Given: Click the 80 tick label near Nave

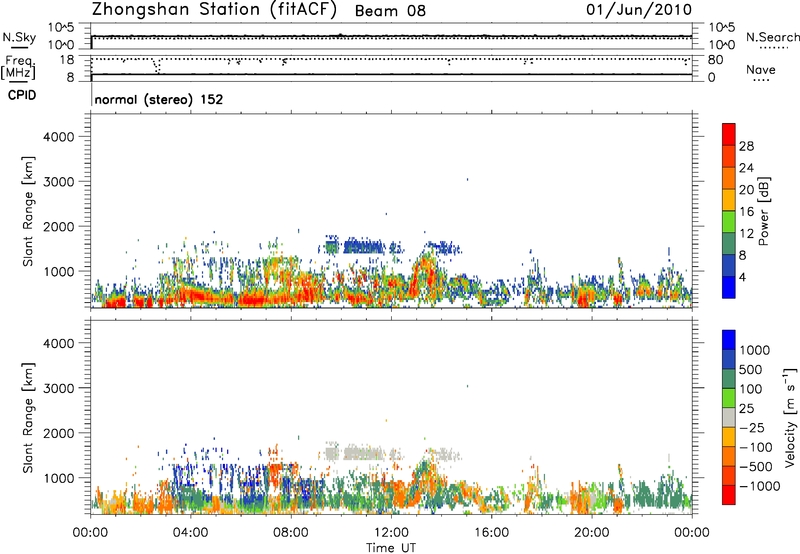Looking at the screenshot, I should point(715,60).
